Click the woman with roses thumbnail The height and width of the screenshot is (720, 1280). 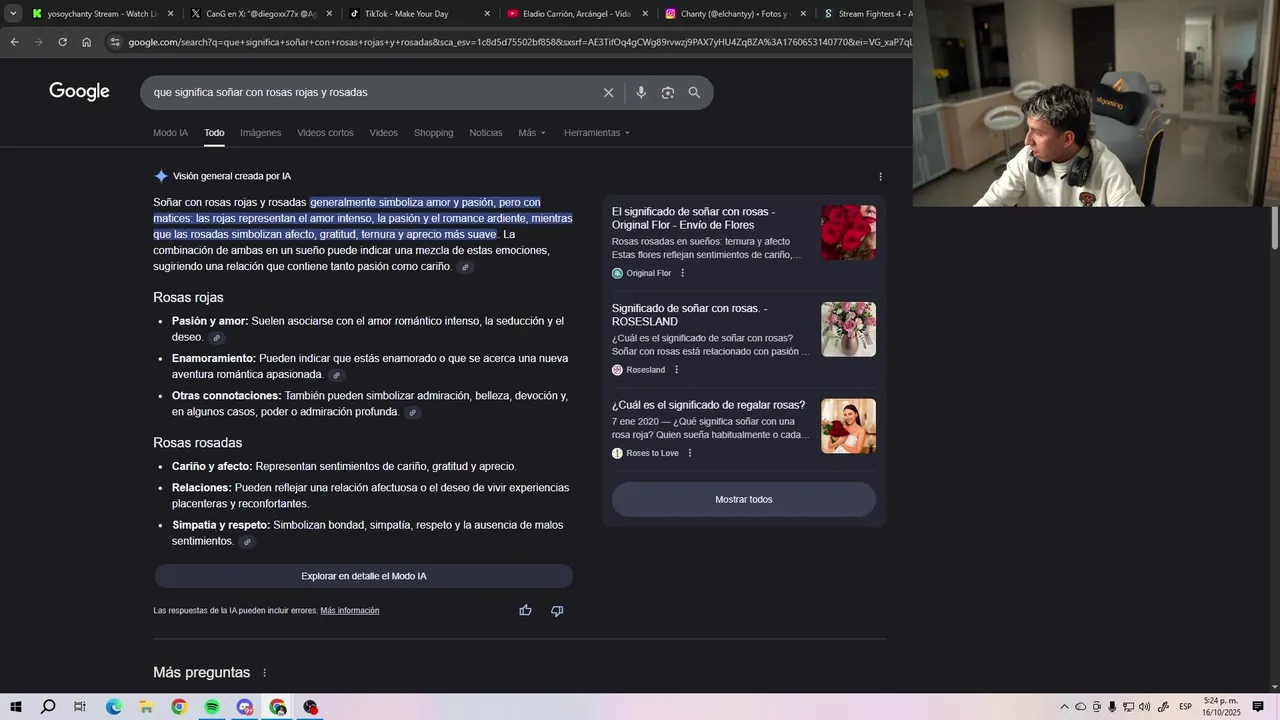pyautogui.click(x=848, y=426)
